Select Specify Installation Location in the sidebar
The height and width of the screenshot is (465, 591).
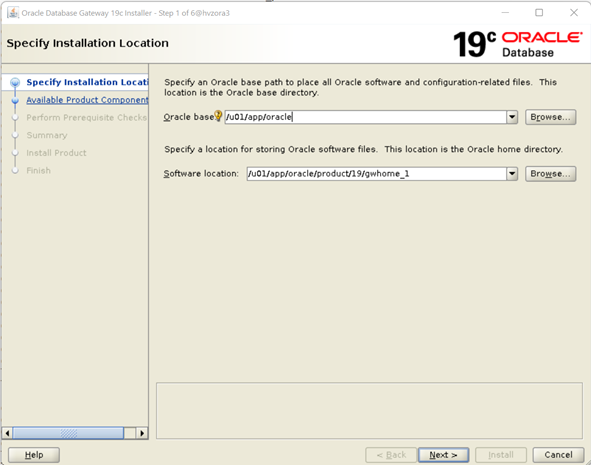pos(87,82)
